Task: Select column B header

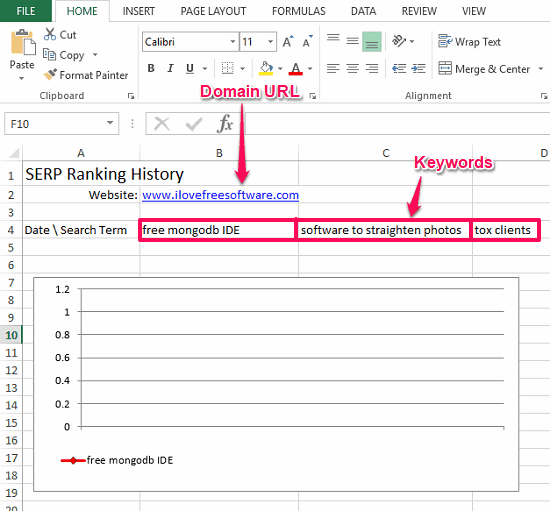Action: [x=219, y=153]
